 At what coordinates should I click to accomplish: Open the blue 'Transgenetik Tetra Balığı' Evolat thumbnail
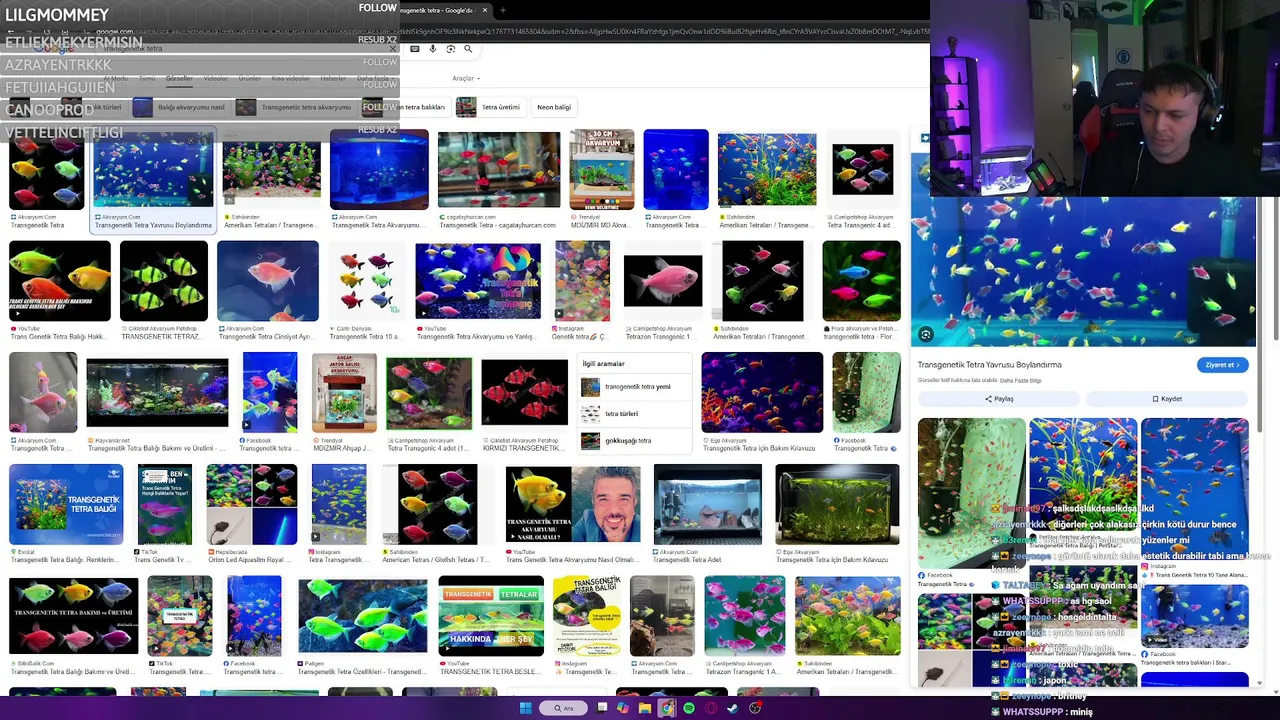pyautogui.click(x=66, y=505)
